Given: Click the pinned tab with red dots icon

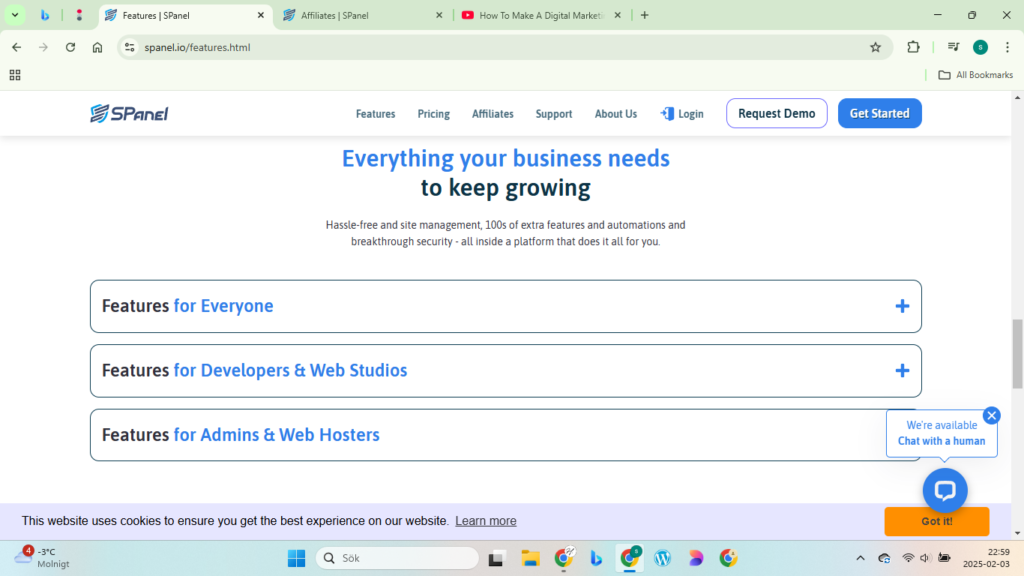Looking at the screenshot, I should 80,15.
